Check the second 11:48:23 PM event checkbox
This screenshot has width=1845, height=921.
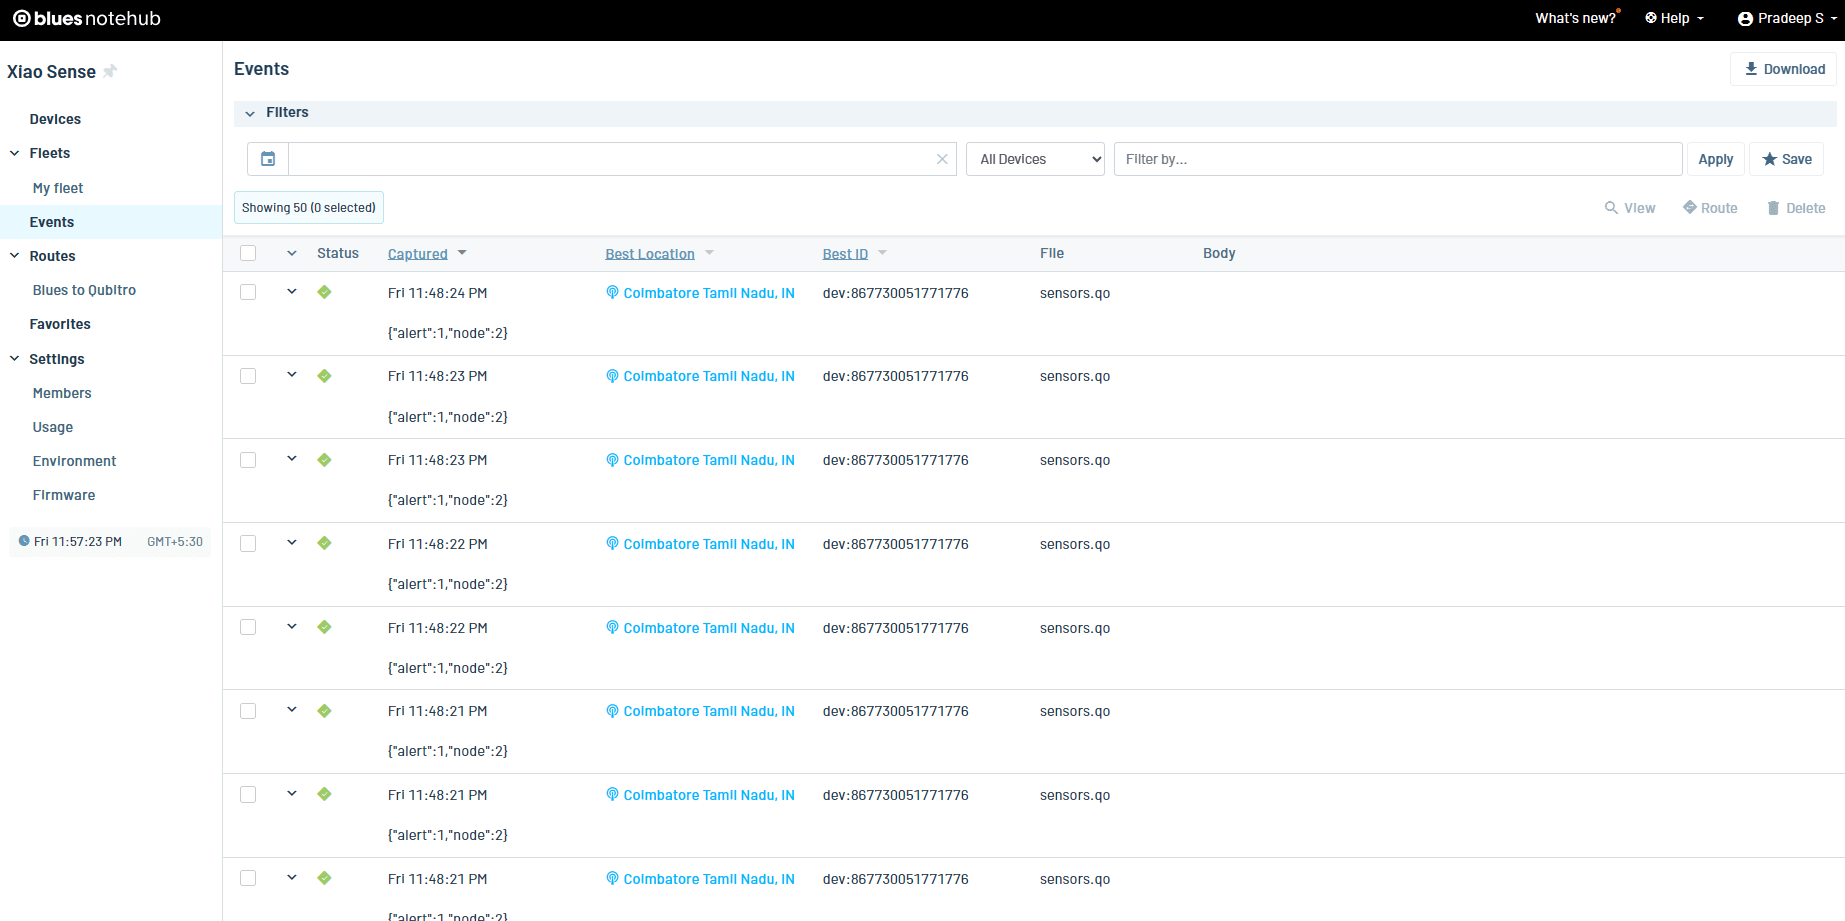(x=248, y=460)
